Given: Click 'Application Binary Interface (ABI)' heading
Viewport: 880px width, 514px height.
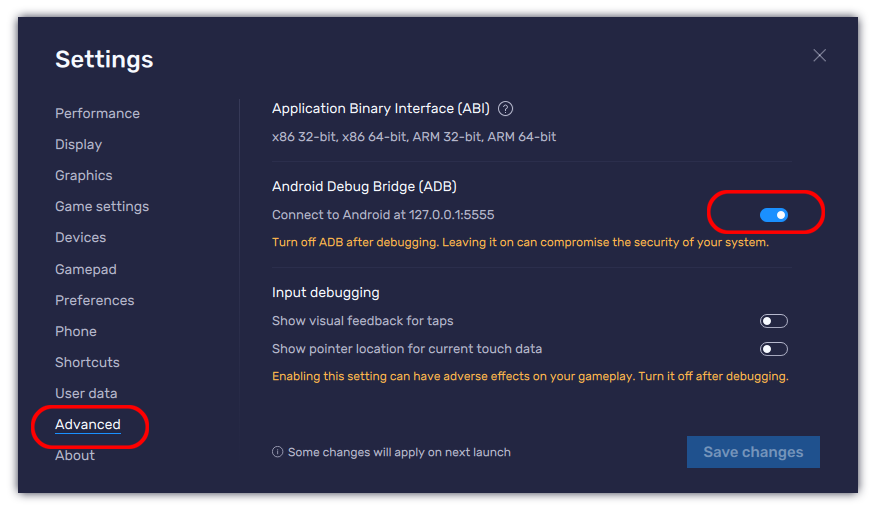Looking at the screenshot, I should pyautogui.click(x=381, y=108).
